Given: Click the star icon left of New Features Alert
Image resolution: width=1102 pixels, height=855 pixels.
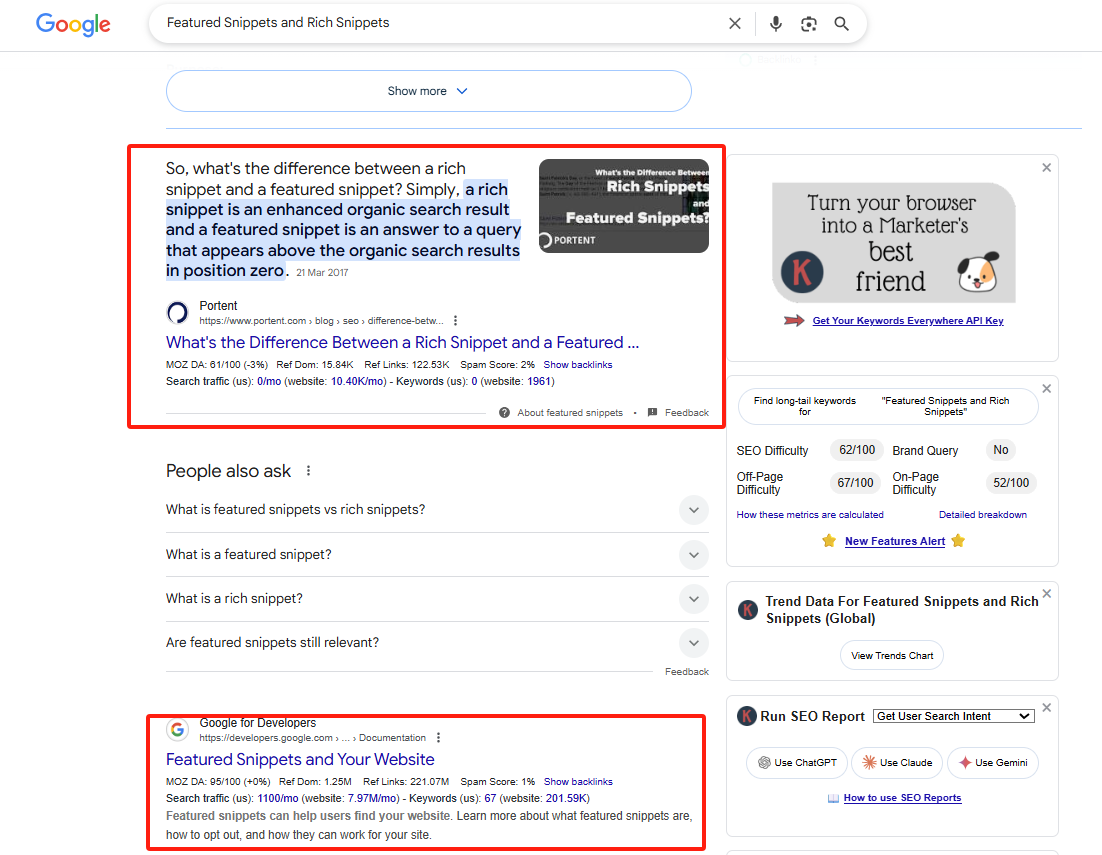Looking at the screenshot, I should 829,541.
